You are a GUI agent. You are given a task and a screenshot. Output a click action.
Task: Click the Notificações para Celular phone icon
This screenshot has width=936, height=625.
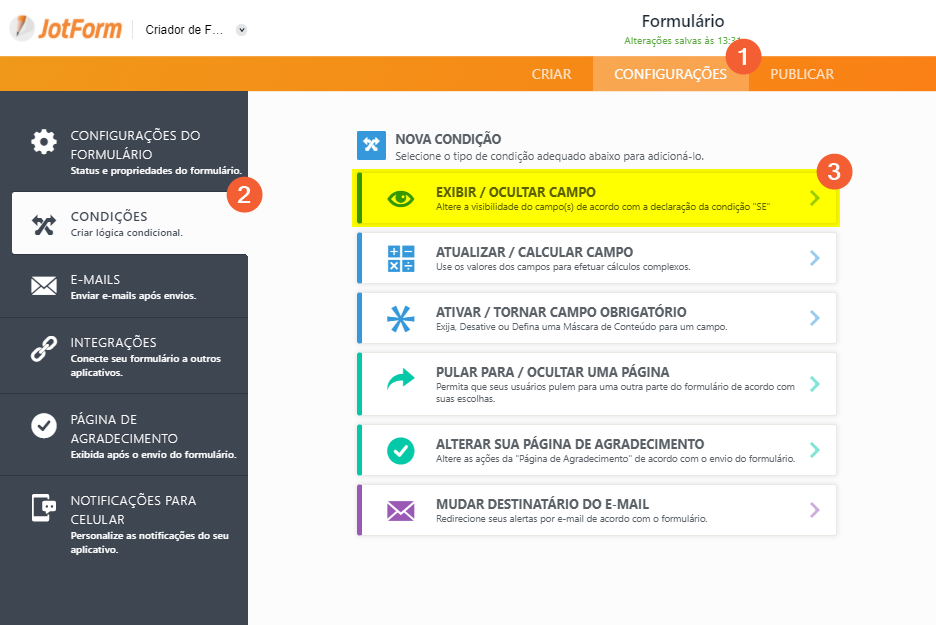pos(44,508)
